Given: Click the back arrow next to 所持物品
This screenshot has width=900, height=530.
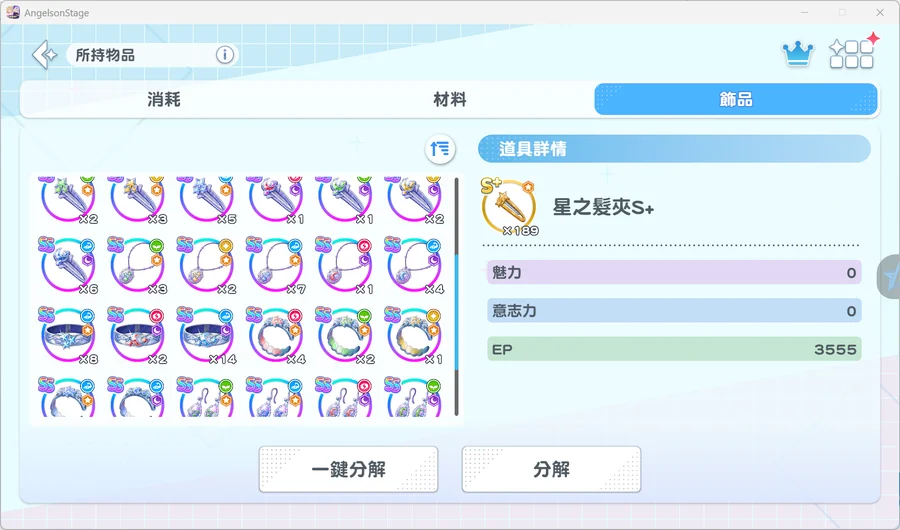Looking at the screenshot, I should tap(45, 55).
